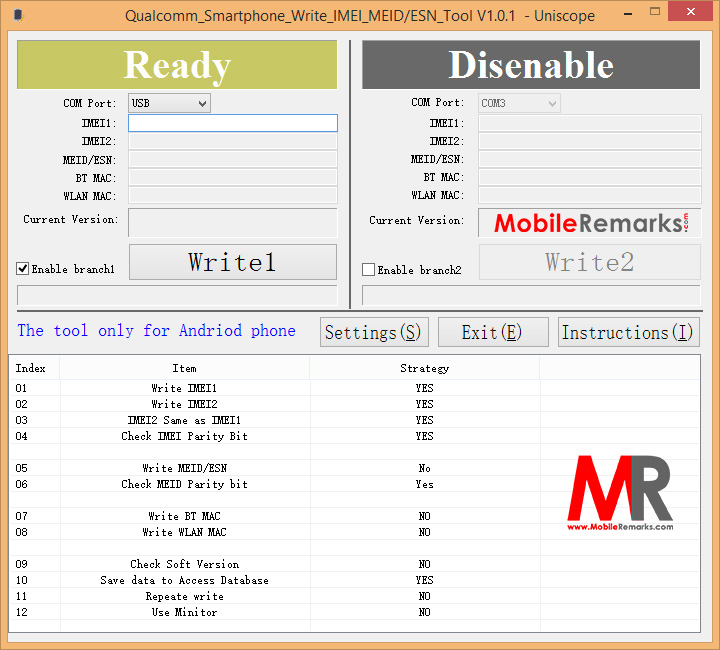The height and width of the screenshot is (650, 720).
Task: Click the 'No' strategy for Write MEID/ESN
Action: tap(425, 468)
